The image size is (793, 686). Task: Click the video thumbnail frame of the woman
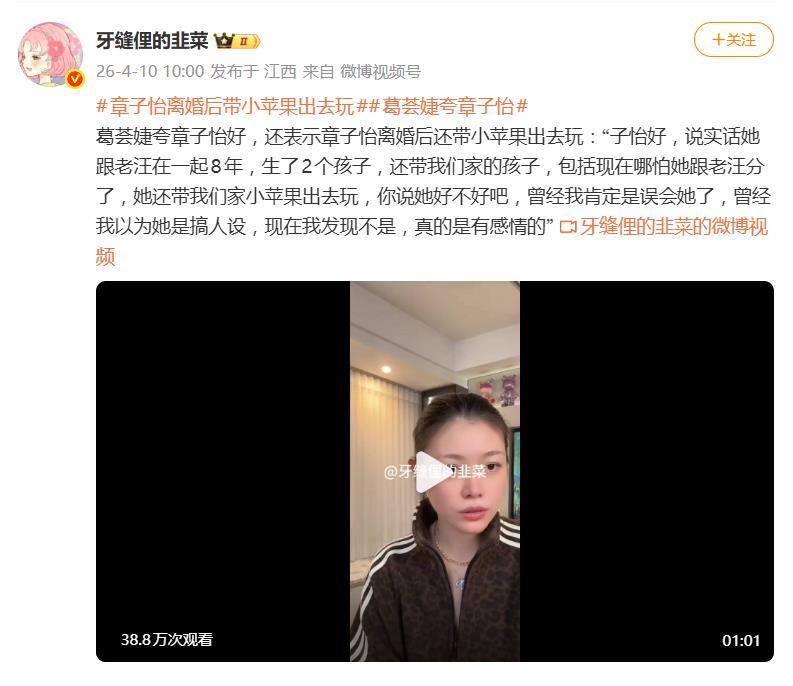[435, 471]
